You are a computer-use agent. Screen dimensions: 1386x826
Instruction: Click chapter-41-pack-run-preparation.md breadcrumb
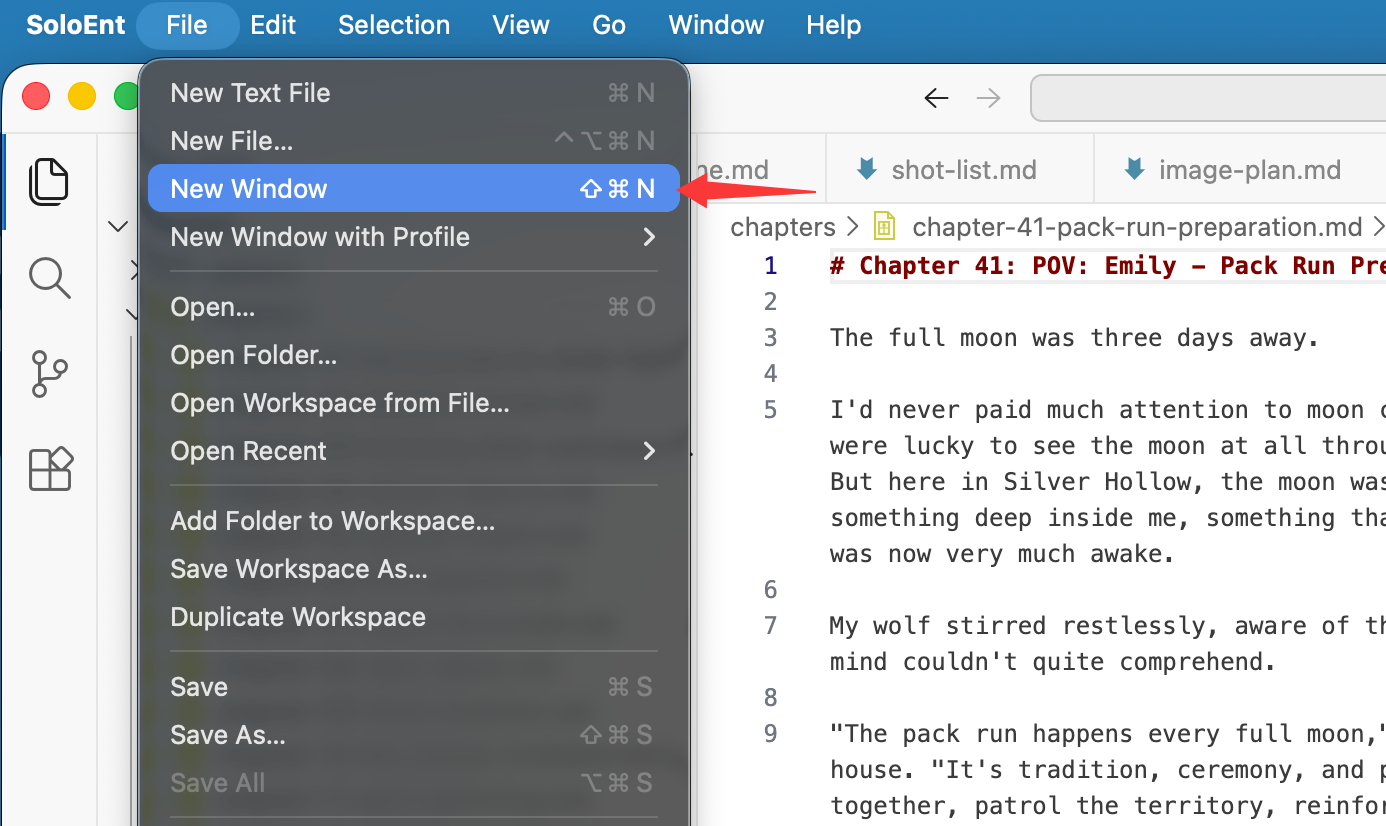(1137, 227)
